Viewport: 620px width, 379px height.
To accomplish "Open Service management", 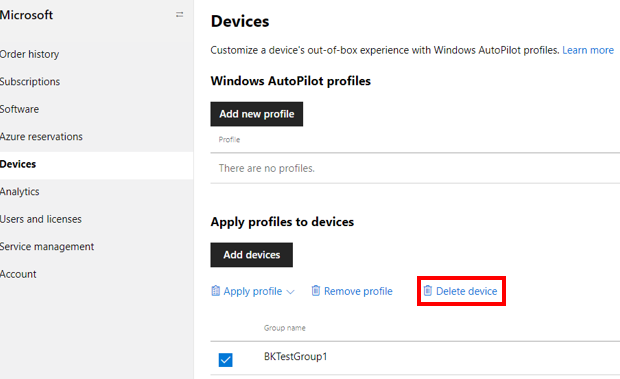I will coord(47,246).
